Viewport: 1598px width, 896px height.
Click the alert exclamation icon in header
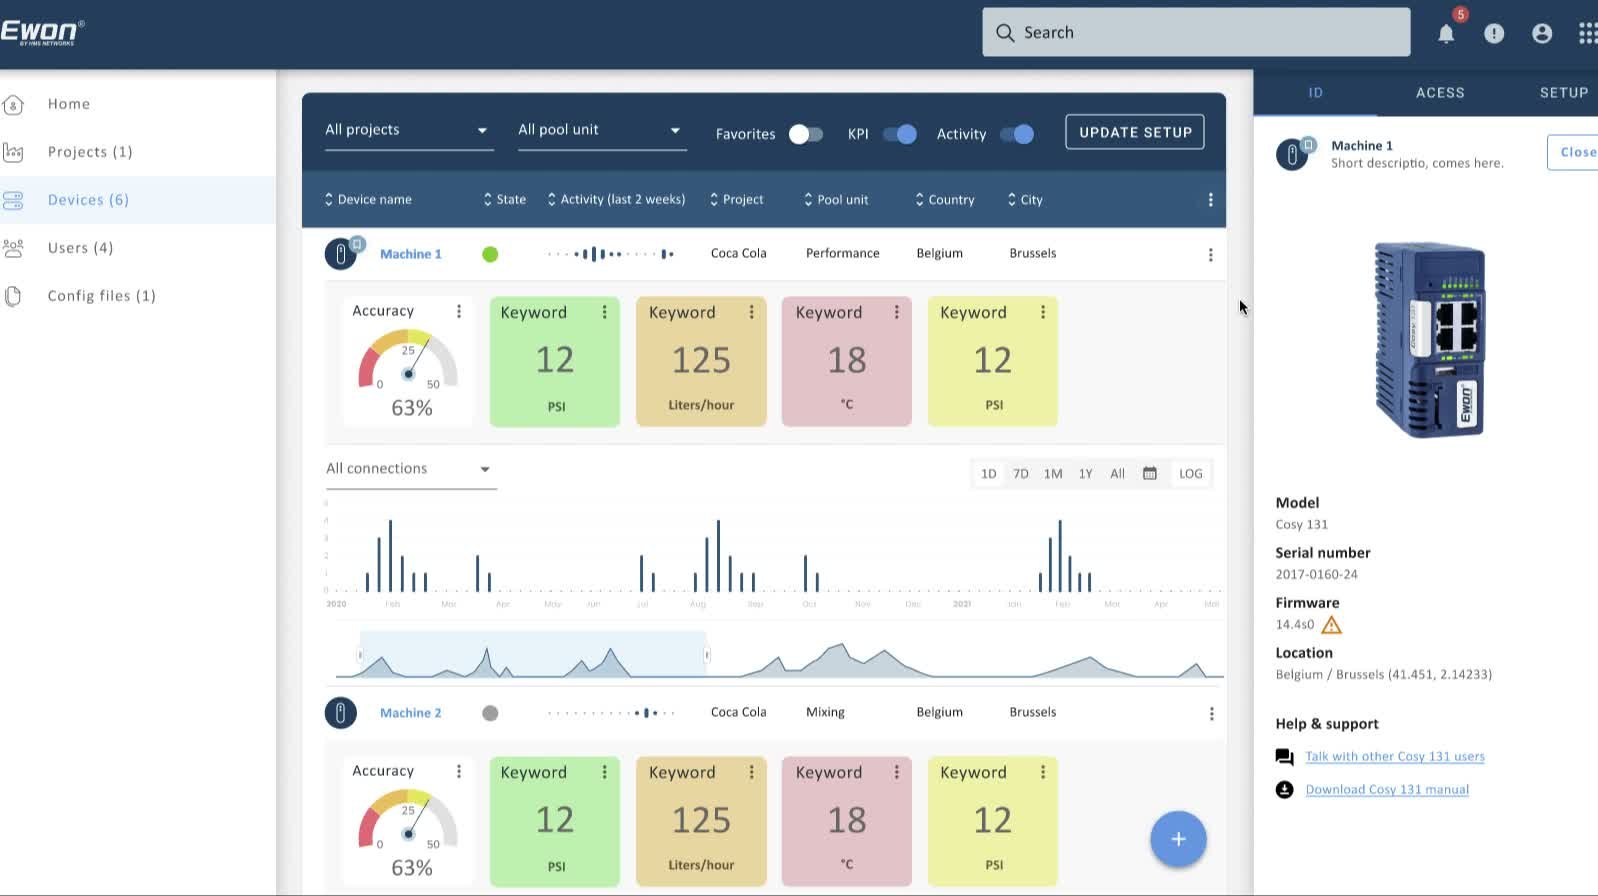point(1494,34)
